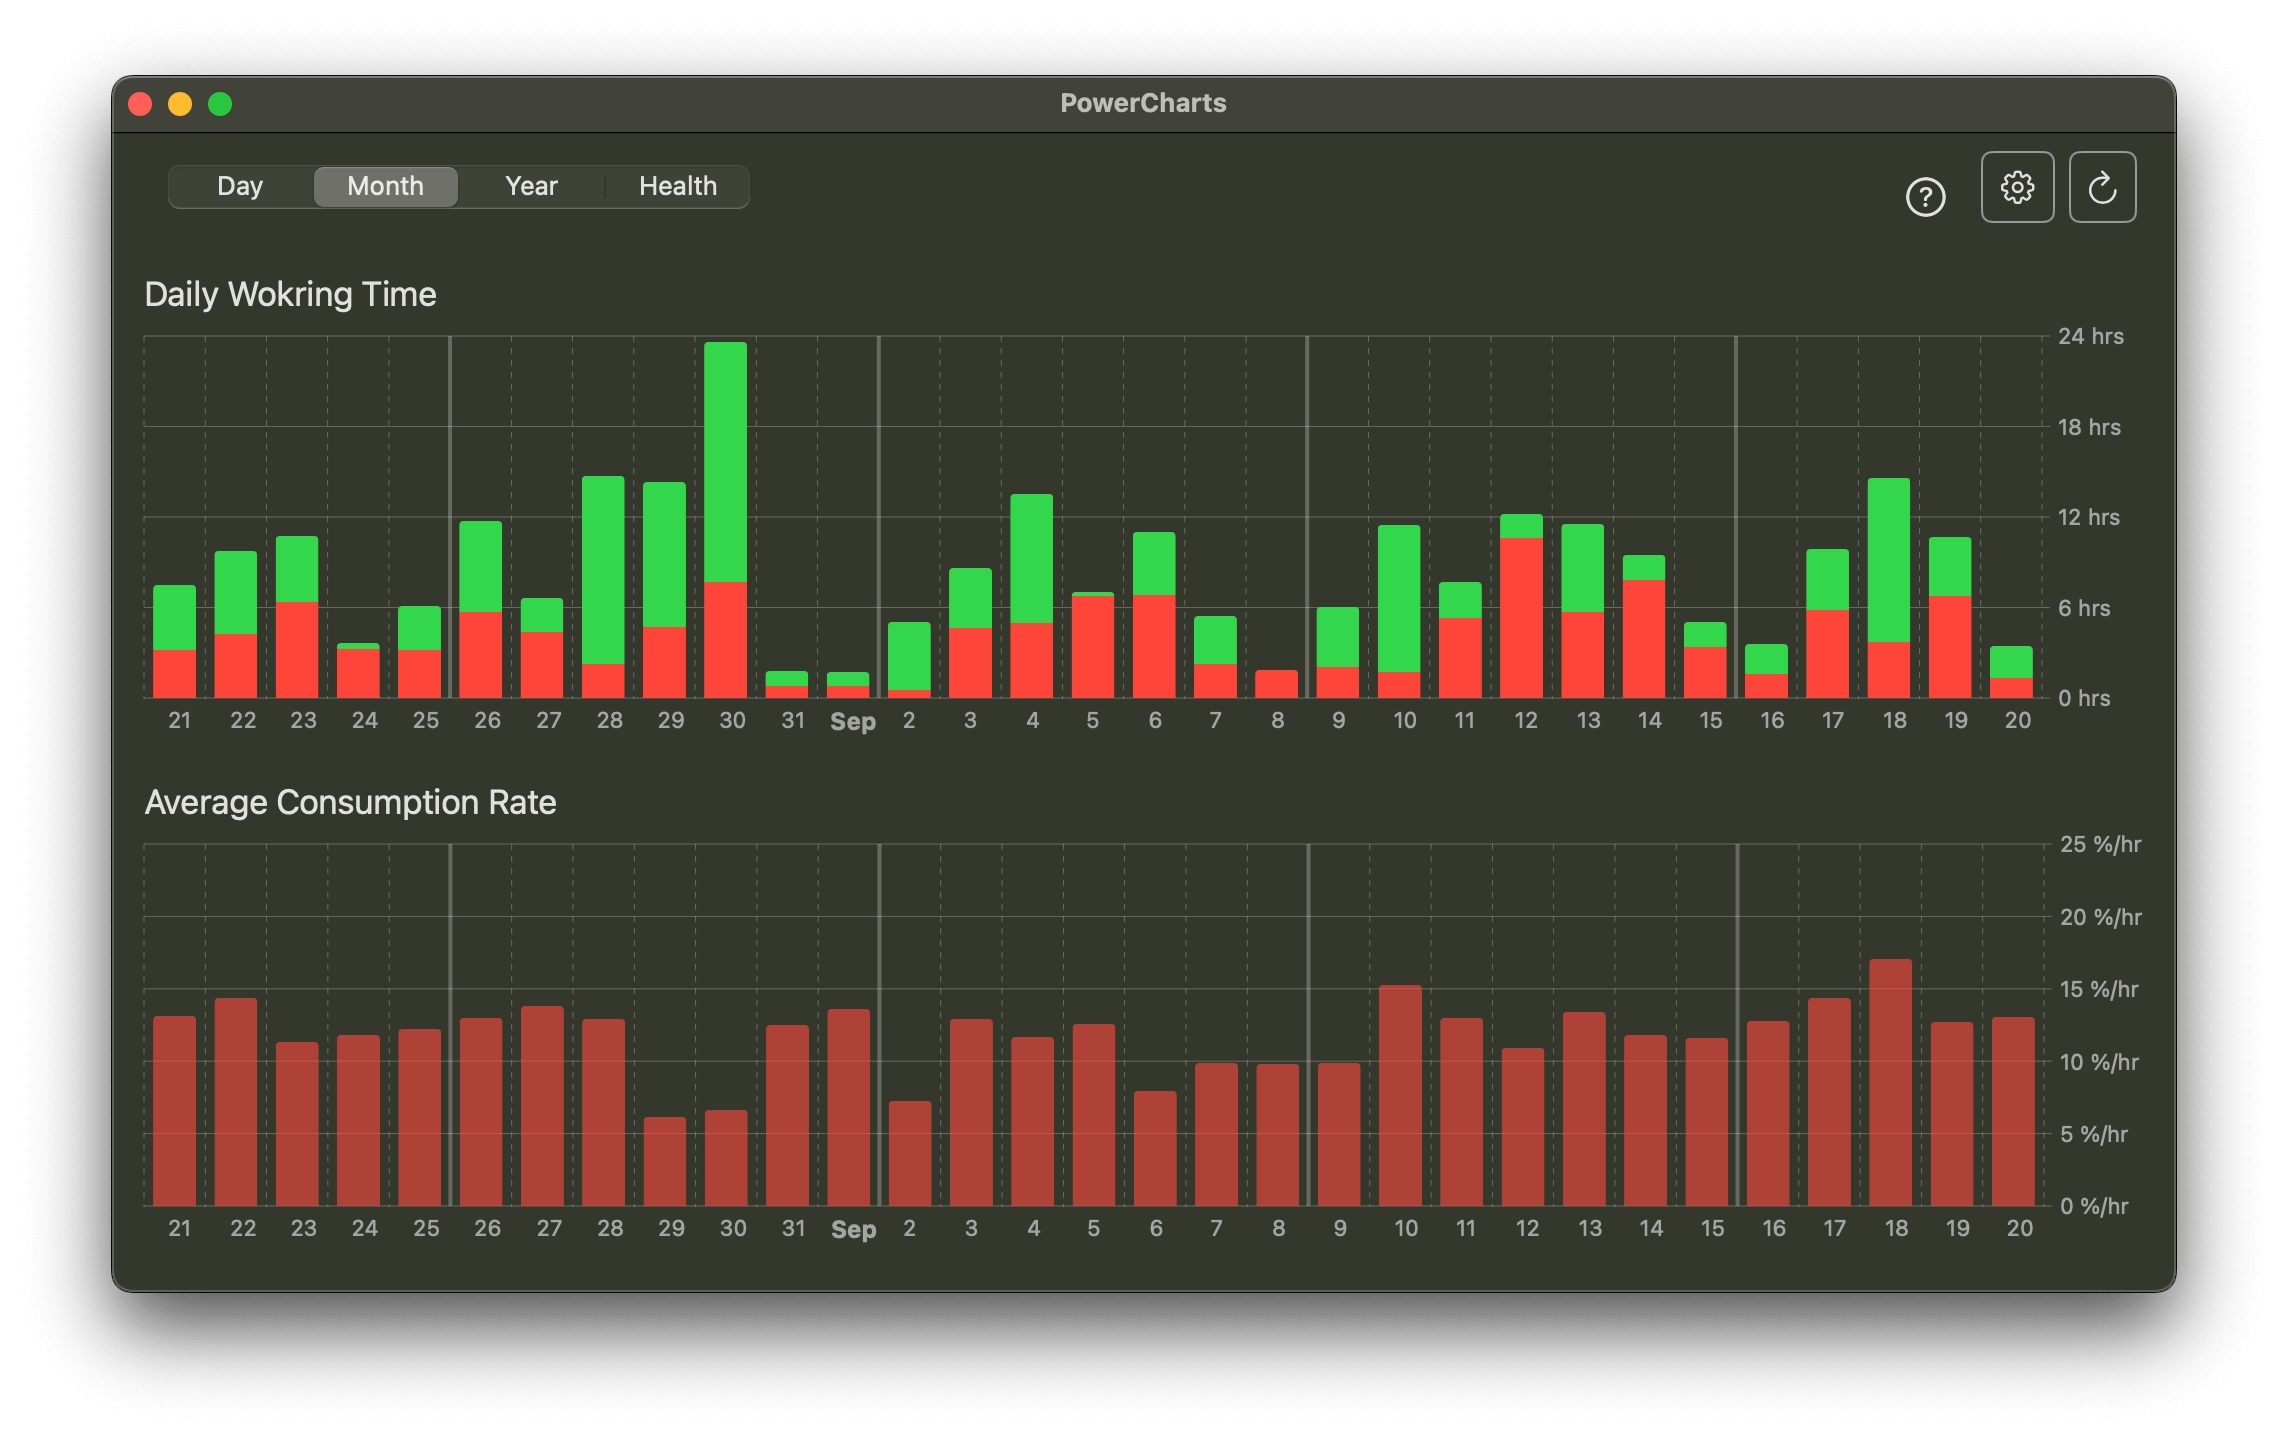Screen dimensions: 2288x1440
Task: Select the Month tab
Action: click(385, 186)
